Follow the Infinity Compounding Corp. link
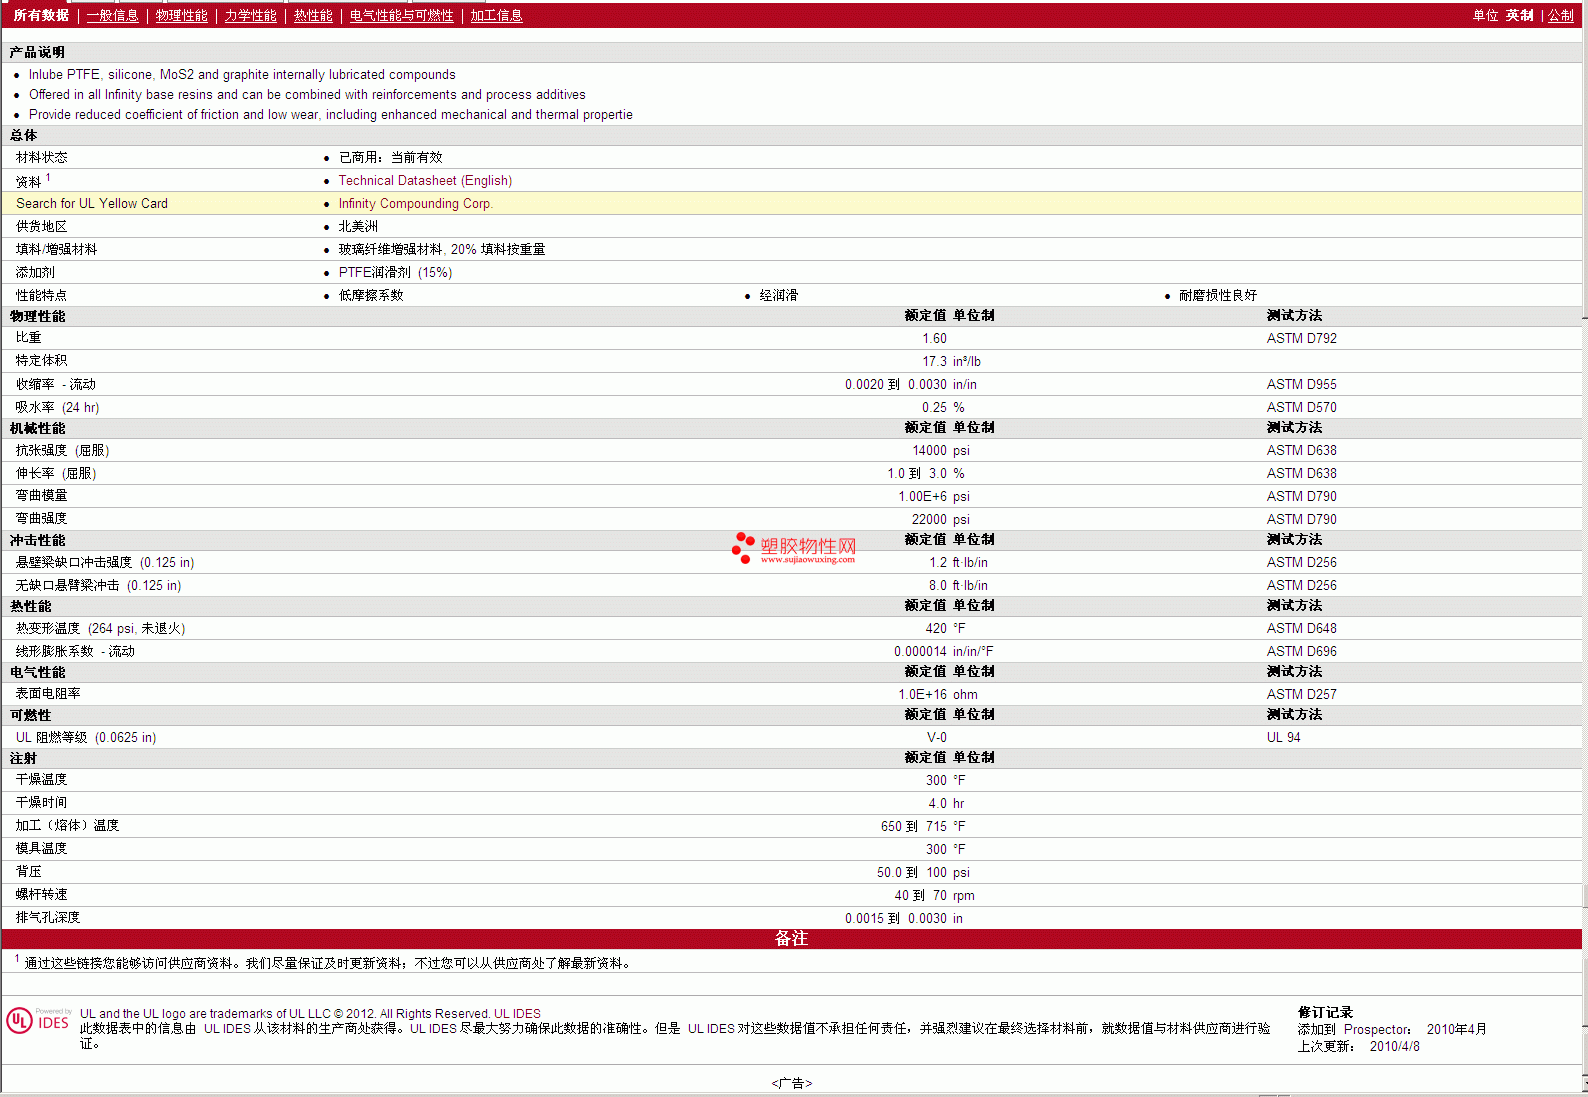This screenshot has height=1097, width=1588. 415,204
